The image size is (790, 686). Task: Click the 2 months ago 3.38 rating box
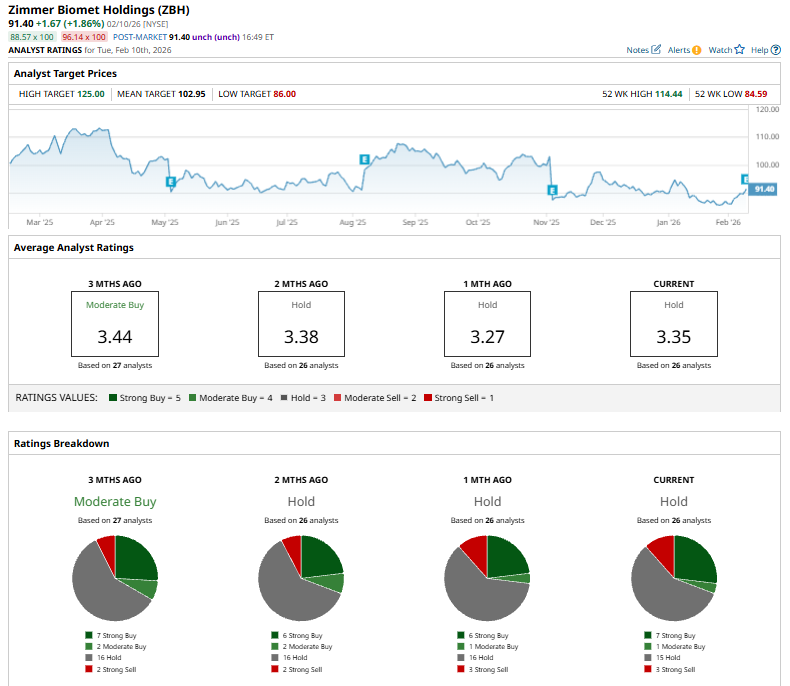301,324
